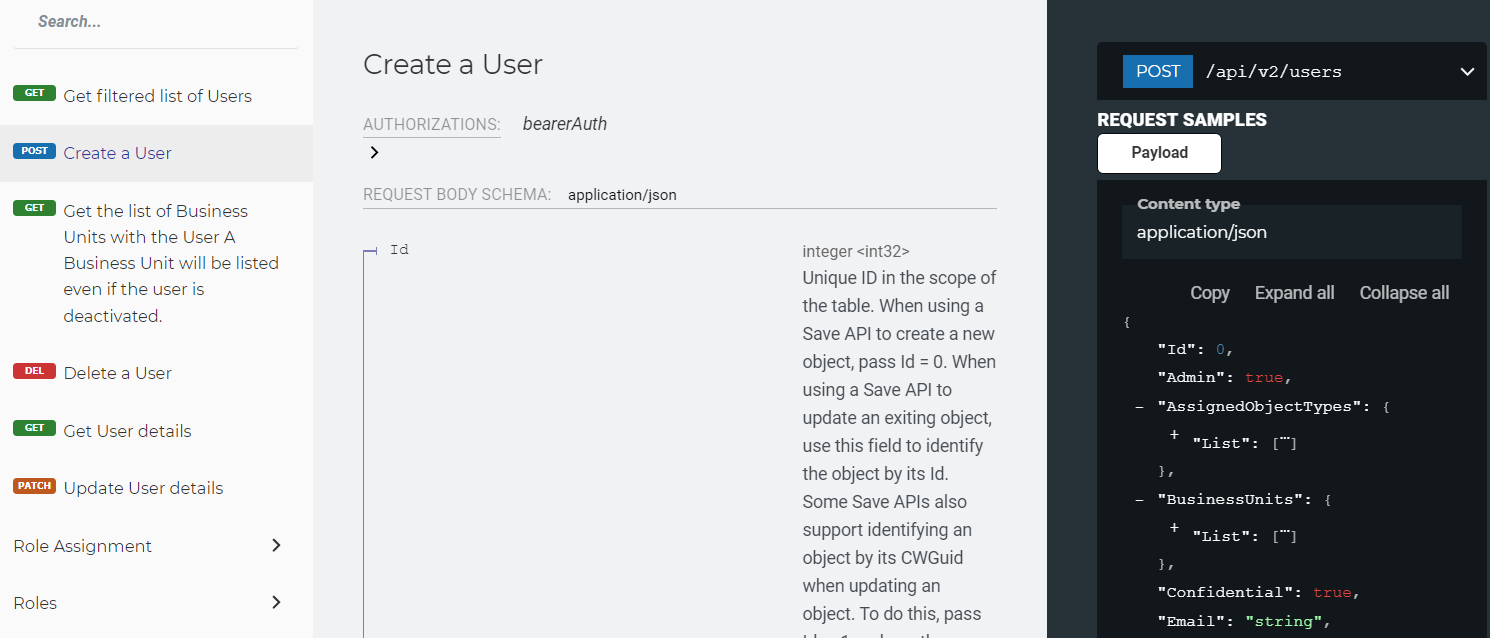Click the PATCH badge beside Update User details

tap(34, 485)
